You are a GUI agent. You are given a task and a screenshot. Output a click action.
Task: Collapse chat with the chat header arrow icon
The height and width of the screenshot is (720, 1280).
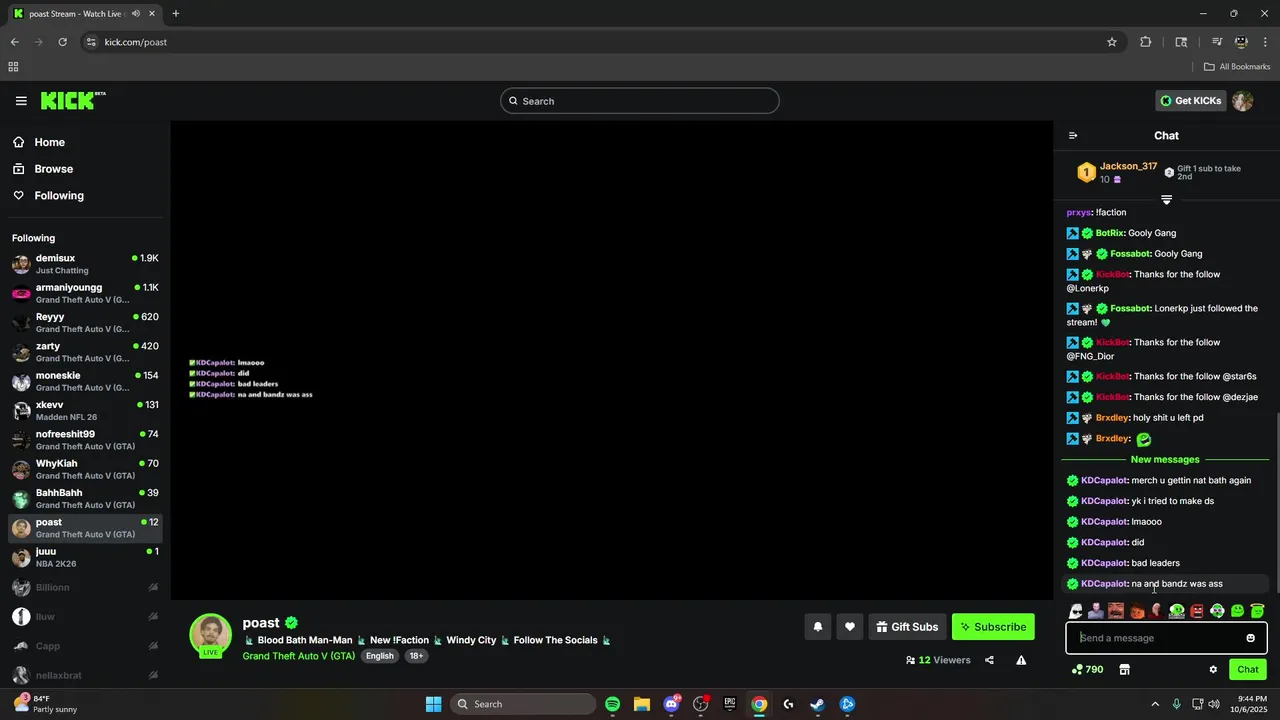[x=1073, y=136]
